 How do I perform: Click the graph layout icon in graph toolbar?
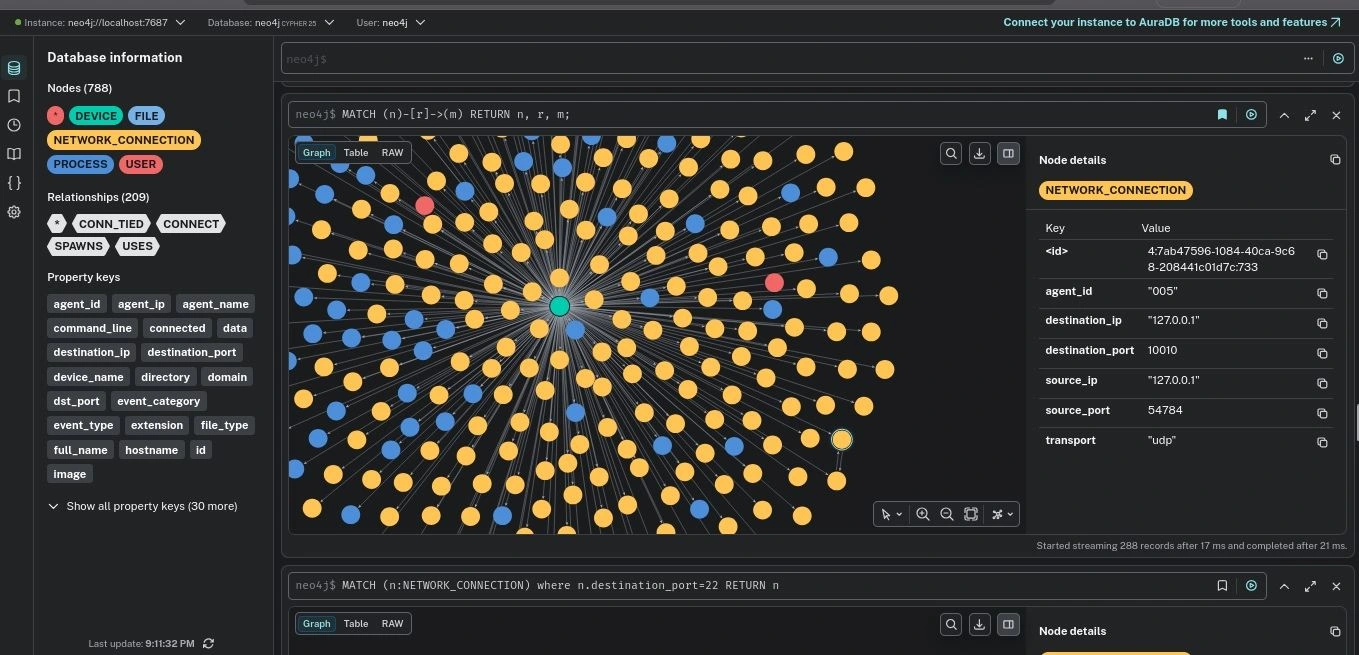point(997,514)
